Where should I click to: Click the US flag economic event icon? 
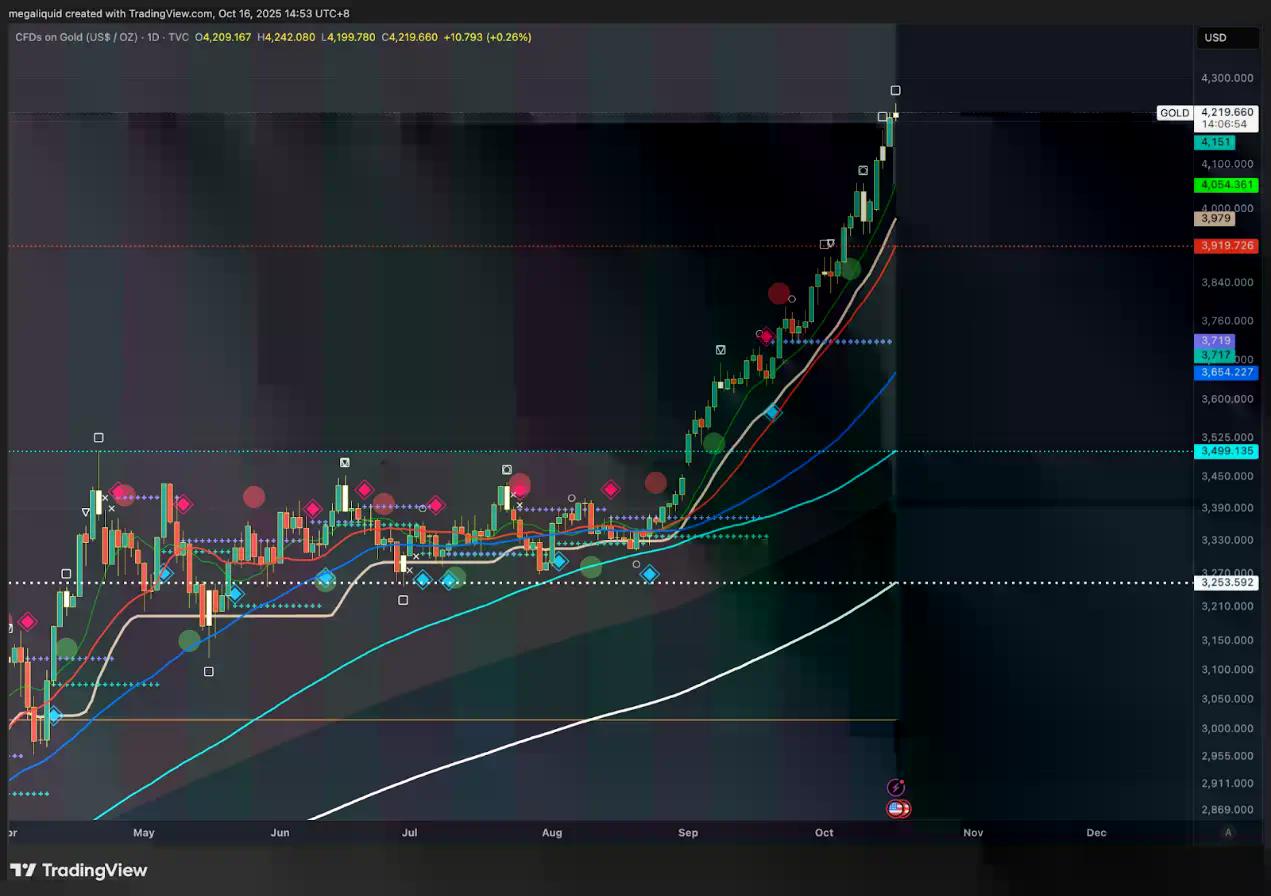pos(897,809)
